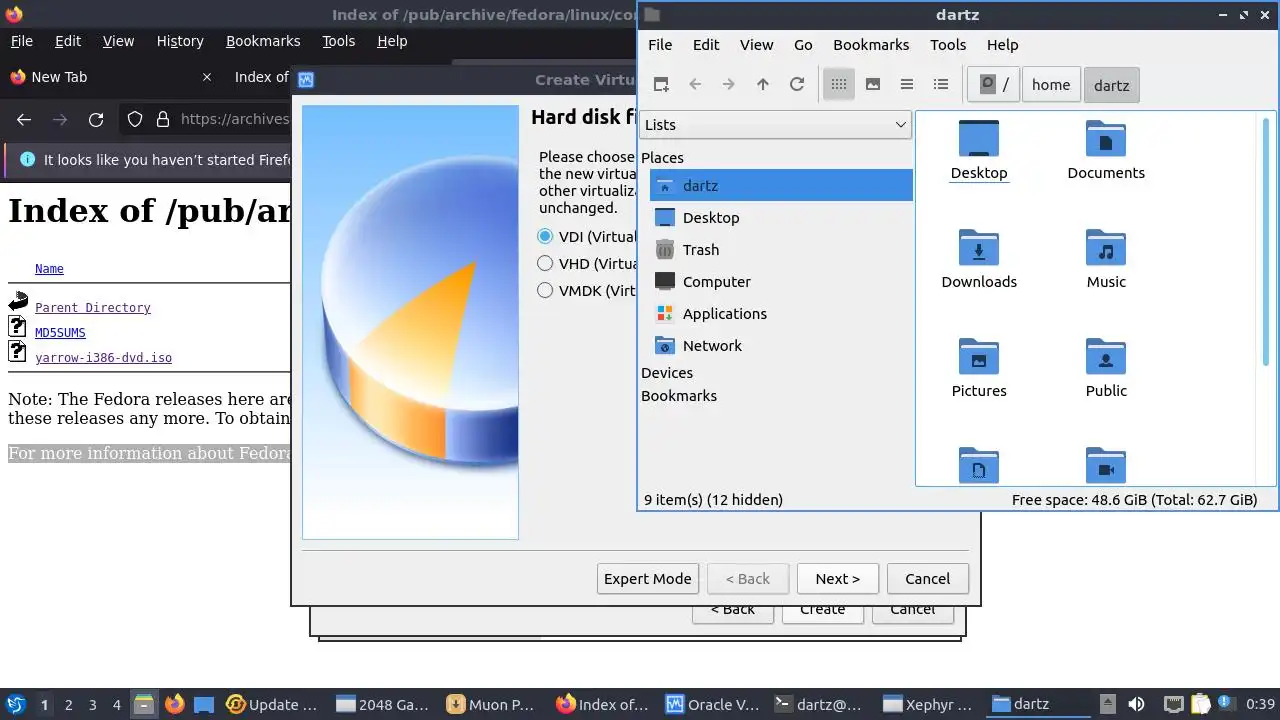
Task: Select dartz home in Places sidebar
Action: pyautogui.click(x=781, y=186)
